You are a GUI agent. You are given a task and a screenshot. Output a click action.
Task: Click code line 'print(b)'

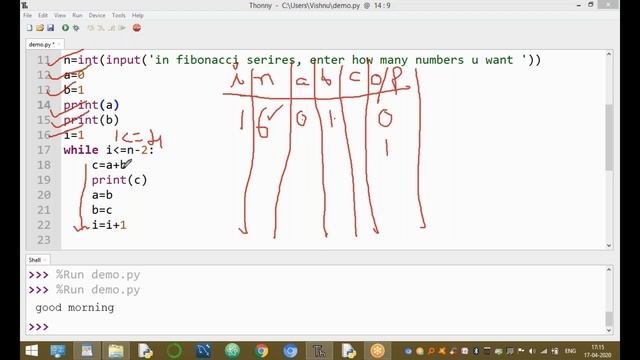click(x=91, y=120)
